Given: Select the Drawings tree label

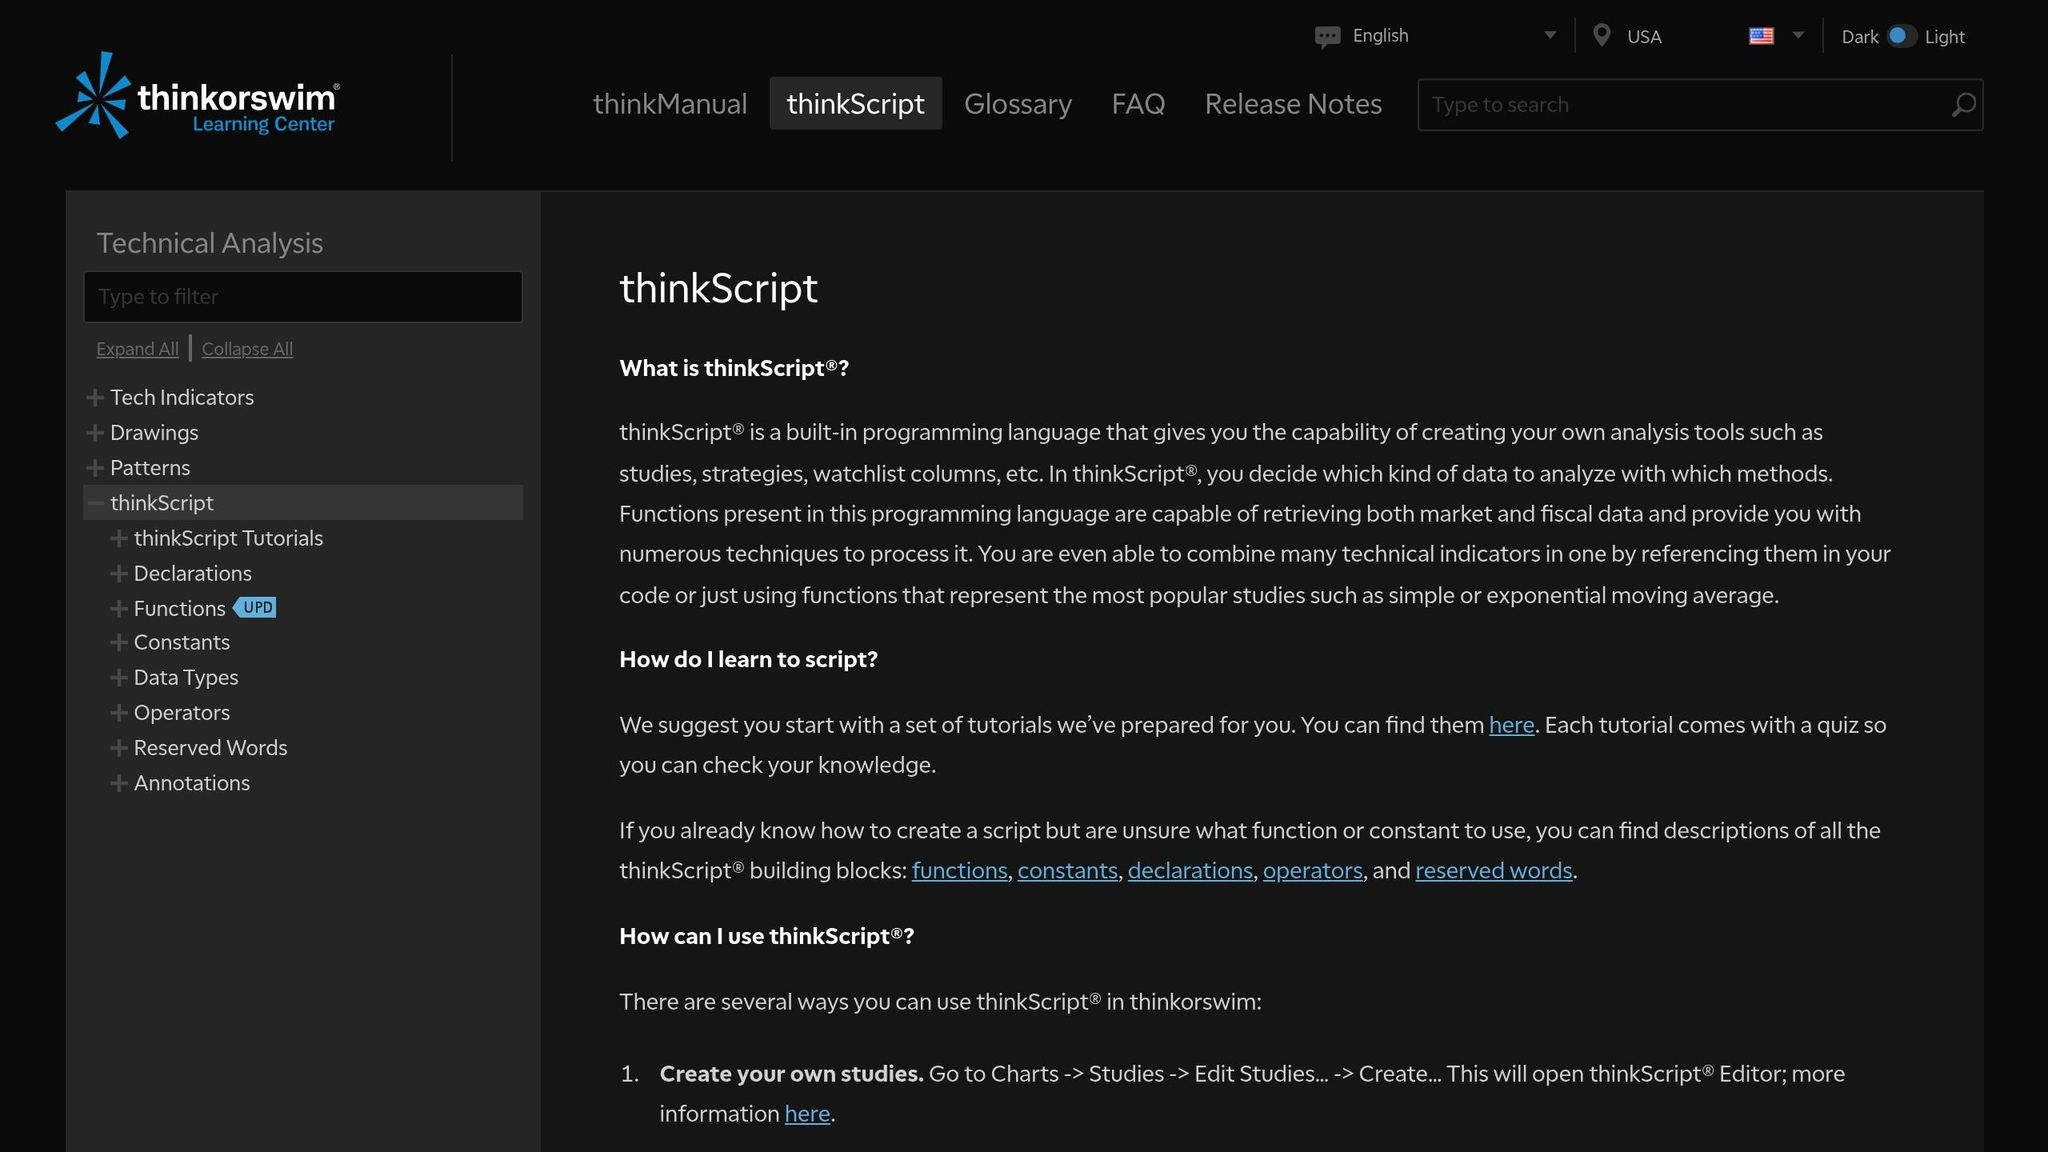Looking at the screenshot, I should tap(154, 433).
